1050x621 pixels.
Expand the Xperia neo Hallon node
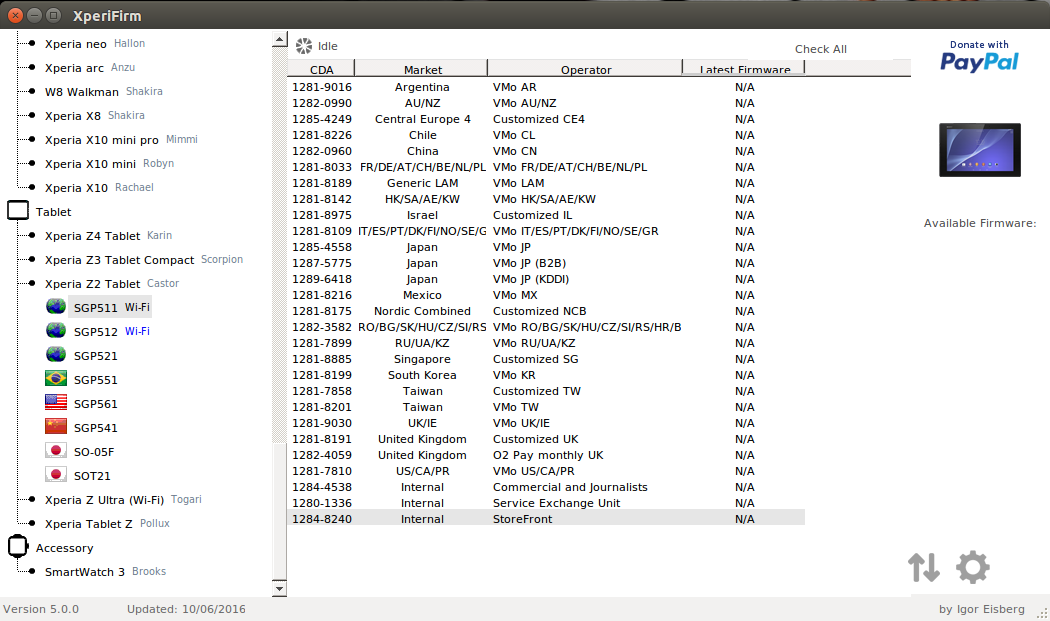point(31,44)
